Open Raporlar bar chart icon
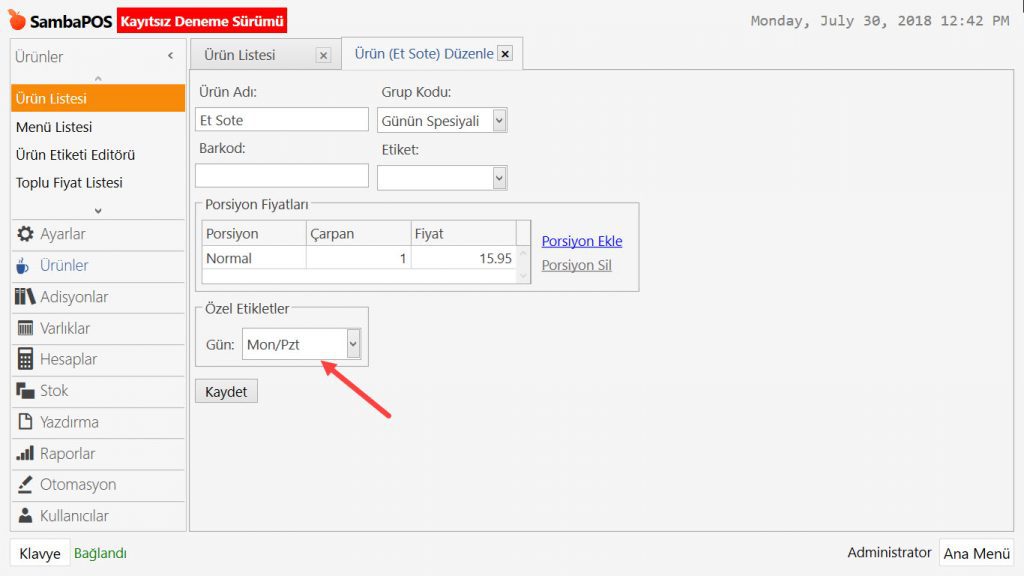1024x576 pixels. coord(26,454)
